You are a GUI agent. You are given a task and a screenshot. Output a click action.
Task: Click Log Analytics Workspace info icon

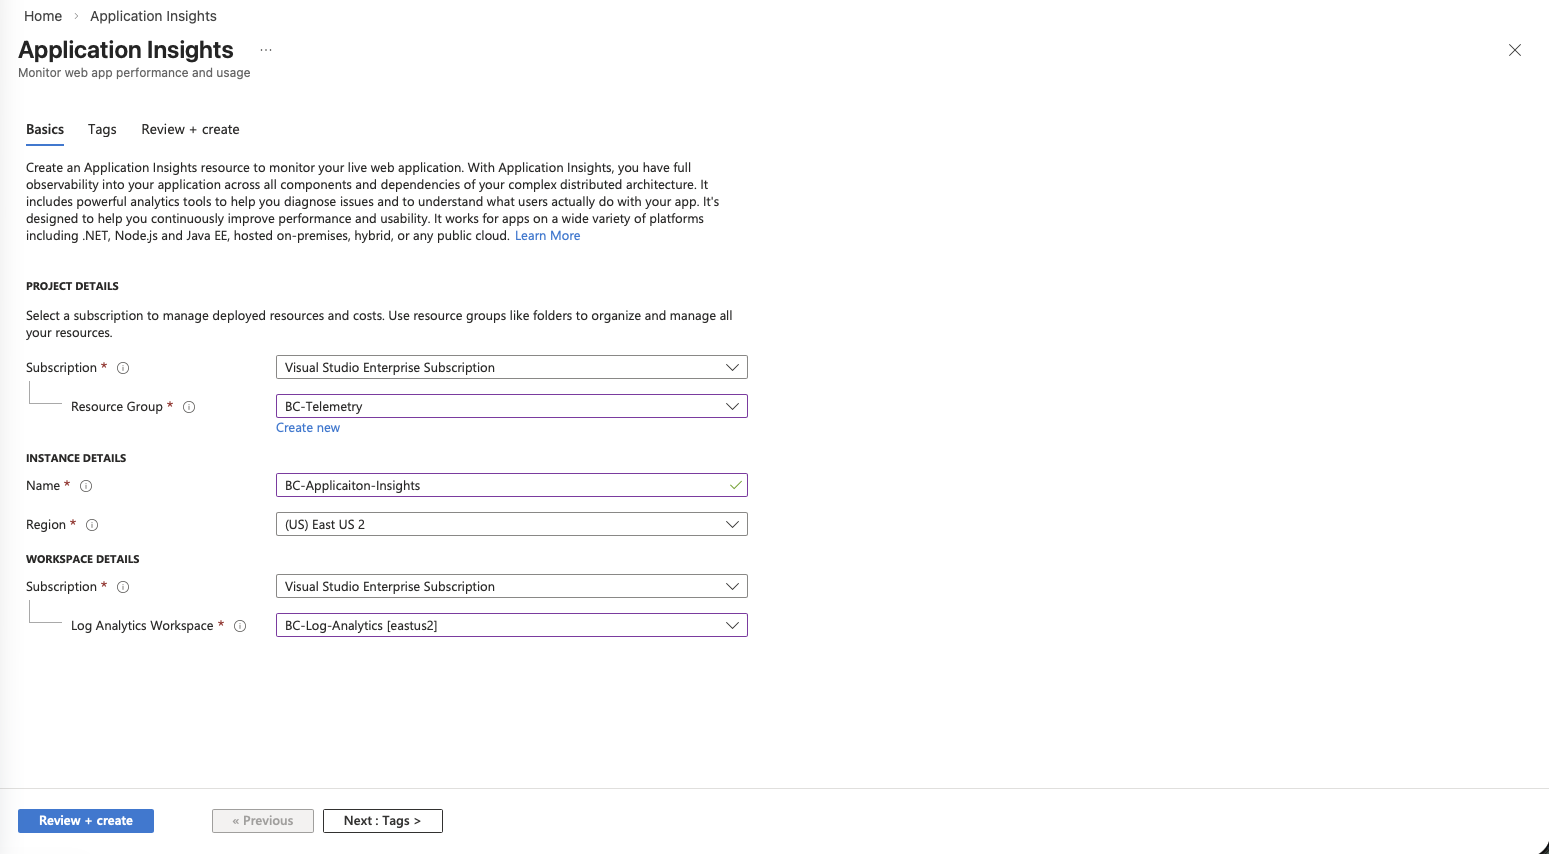coord(240,626)
